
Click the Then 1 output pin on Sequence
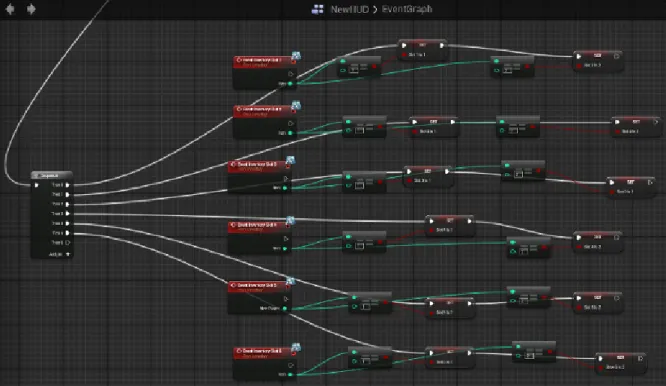(x=67, y=194)
